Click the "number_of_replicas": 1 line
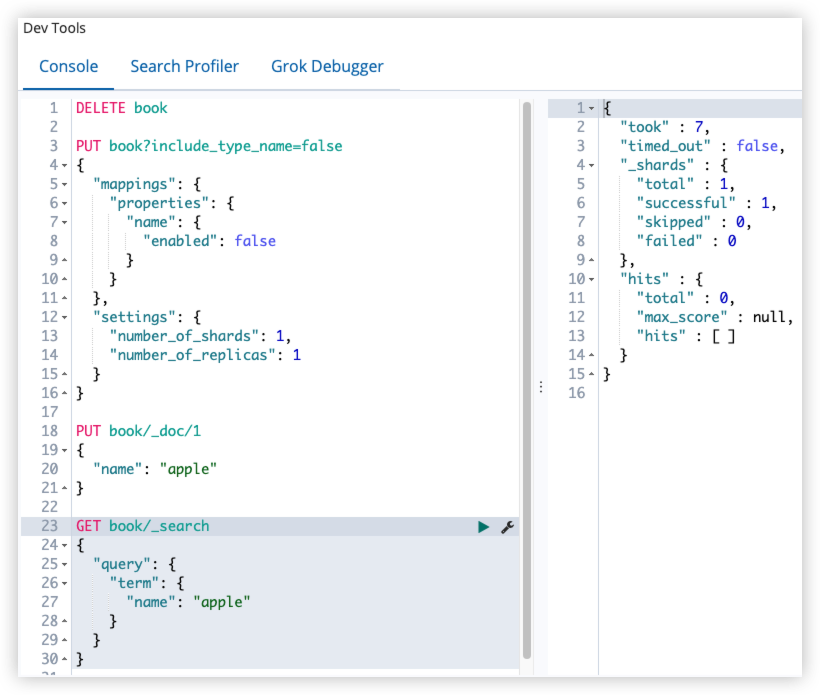 pos(205,355)
